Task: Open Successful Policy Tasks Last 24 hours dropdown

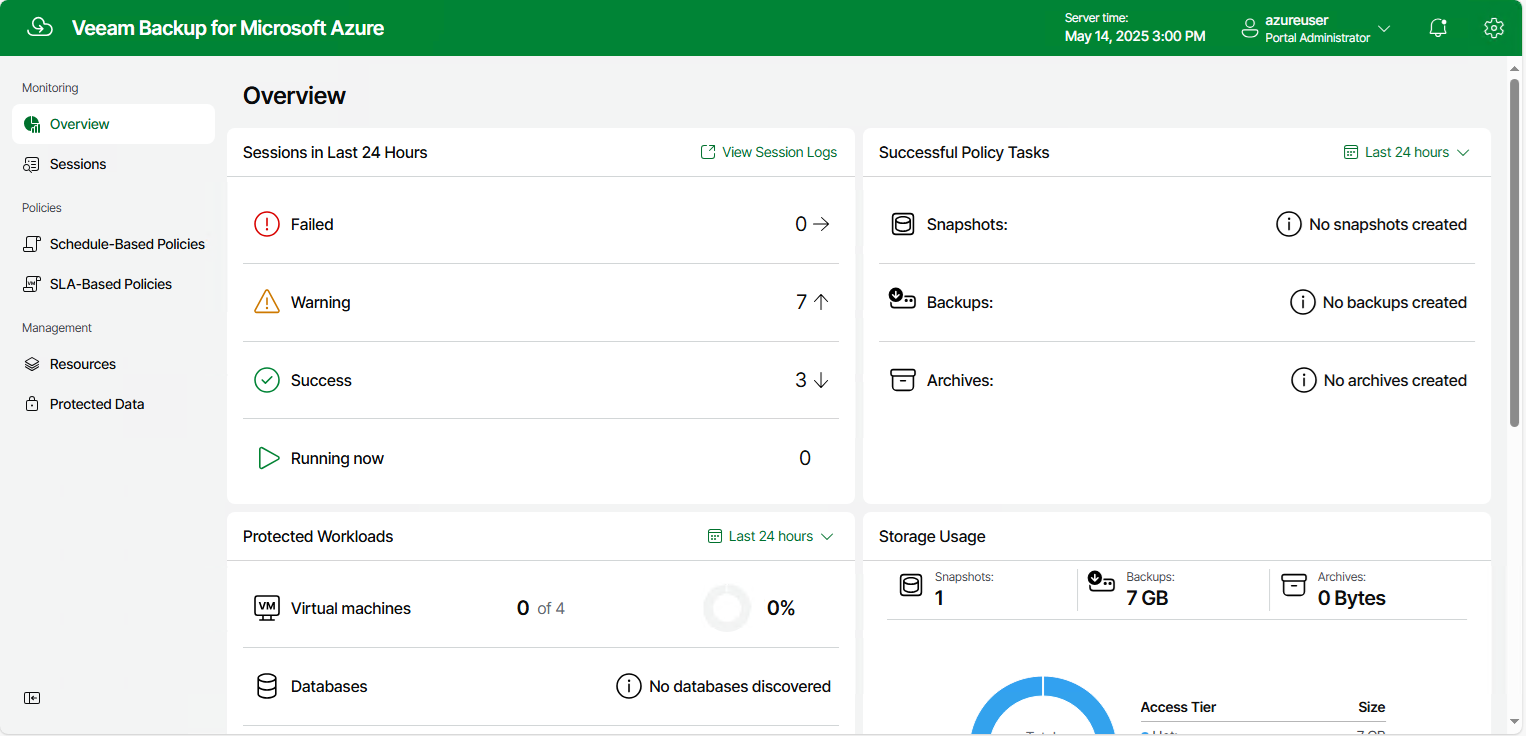Action: (x=1406, y=152)
